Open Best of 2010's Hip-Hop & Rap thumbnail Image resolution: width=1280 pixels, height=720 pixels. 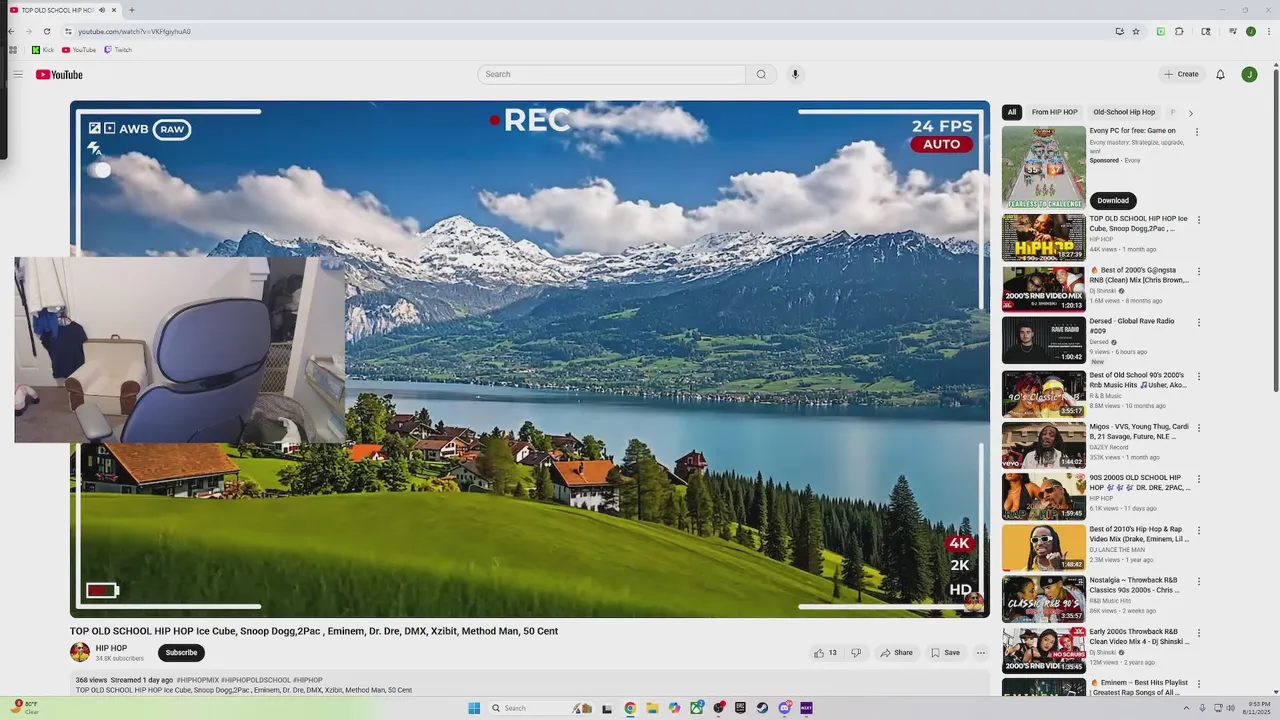pyautogui.click(x=1044, y=548)
